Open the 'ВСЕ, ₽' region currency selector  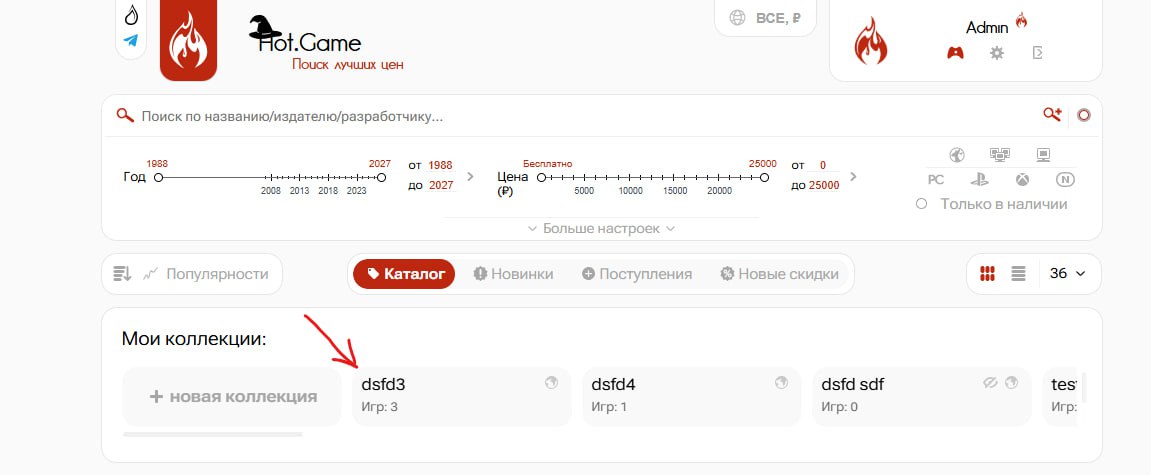point(766,17)
